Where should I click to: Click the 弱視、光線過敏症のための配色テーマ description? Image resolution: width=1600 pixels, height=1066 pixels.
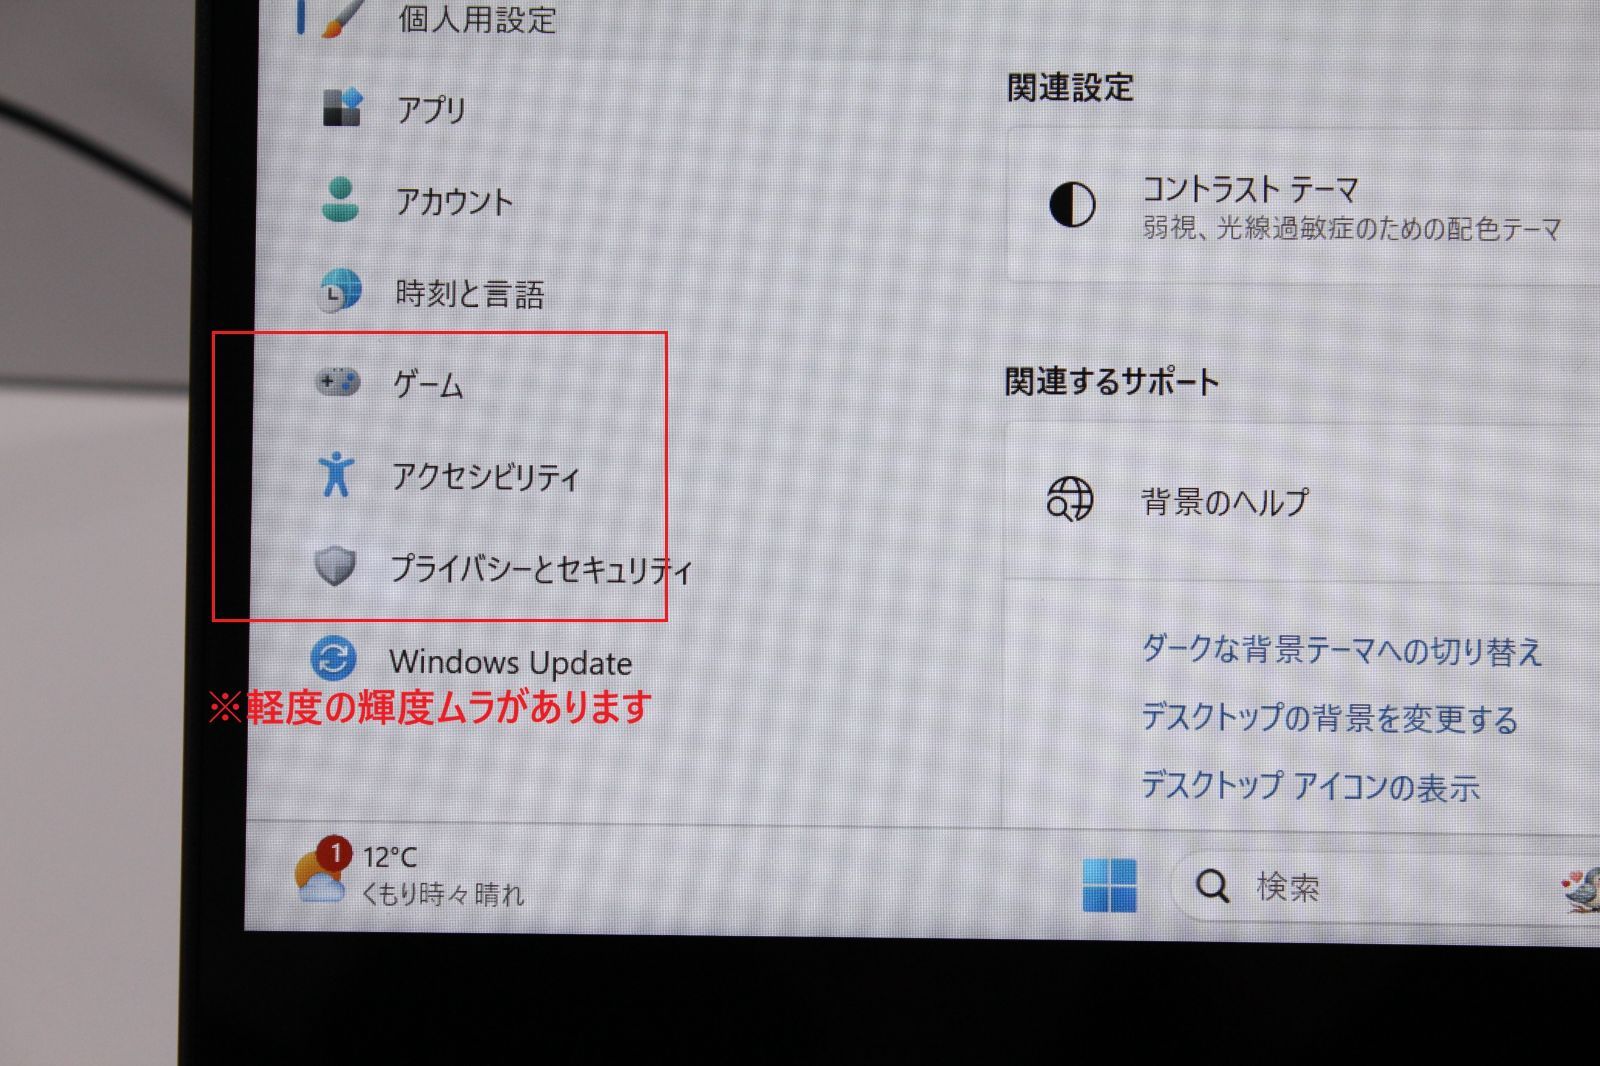coord(1352,228)
